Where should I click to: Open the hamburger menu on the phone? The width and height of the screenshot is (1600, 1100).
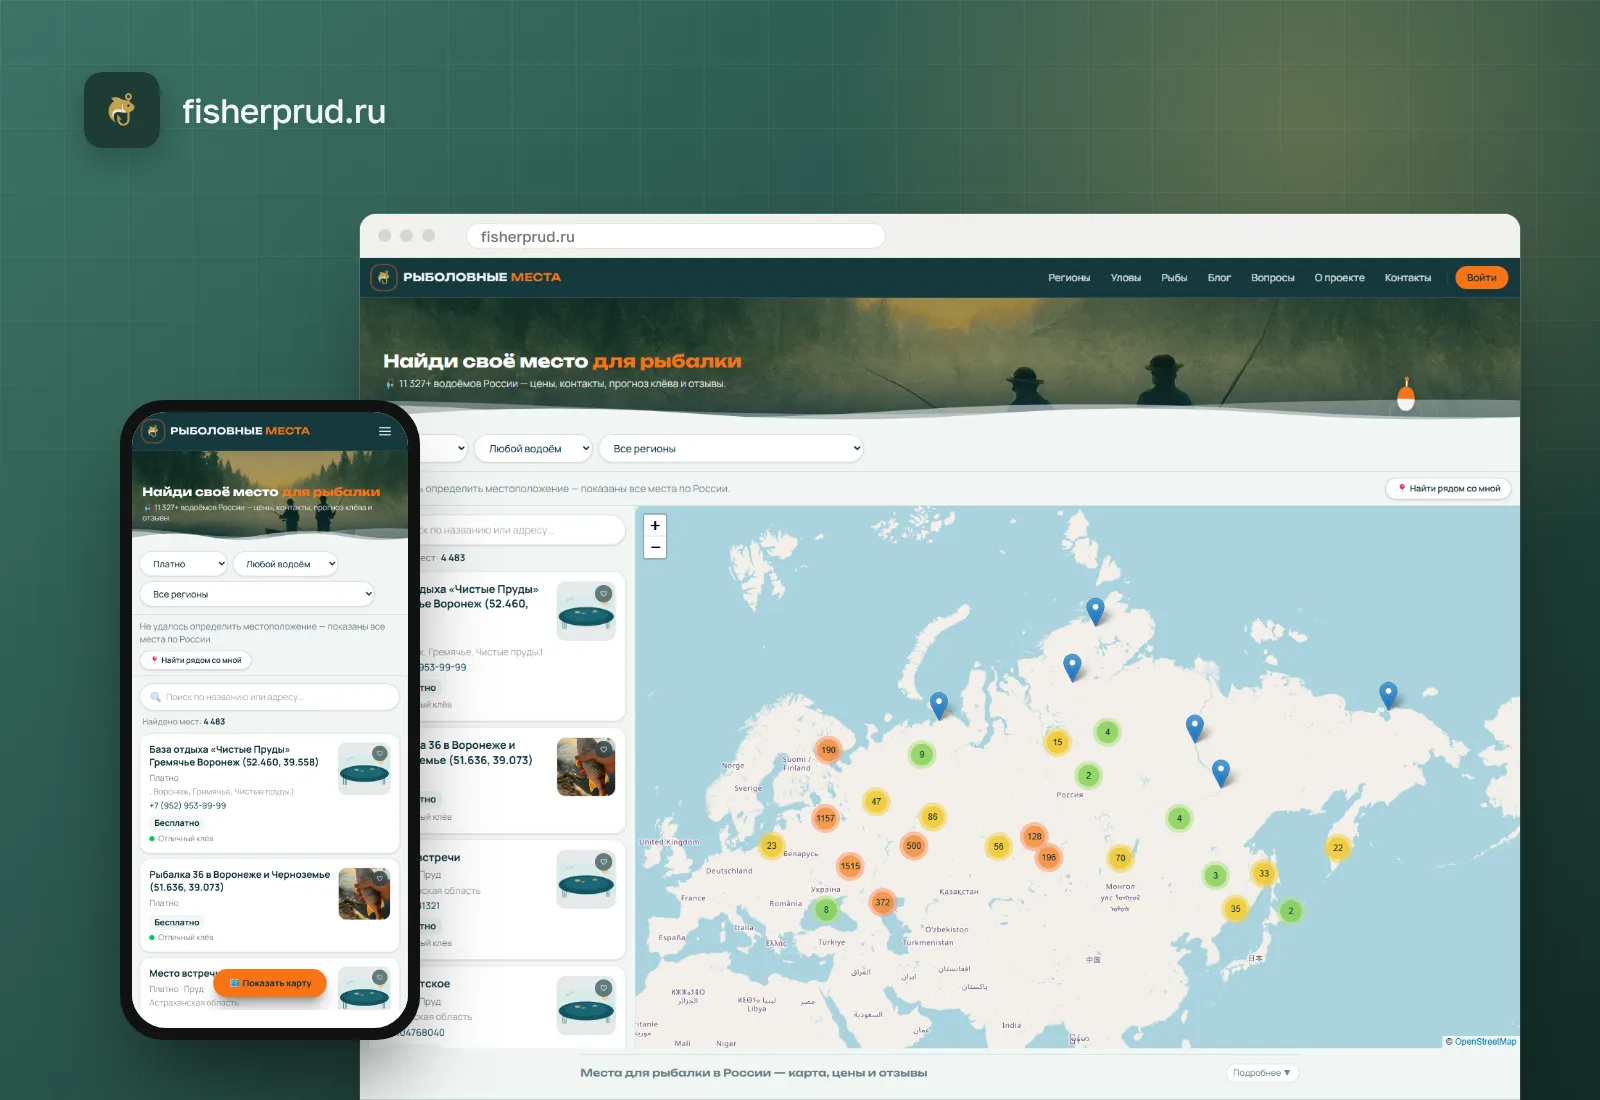[385, 431]
